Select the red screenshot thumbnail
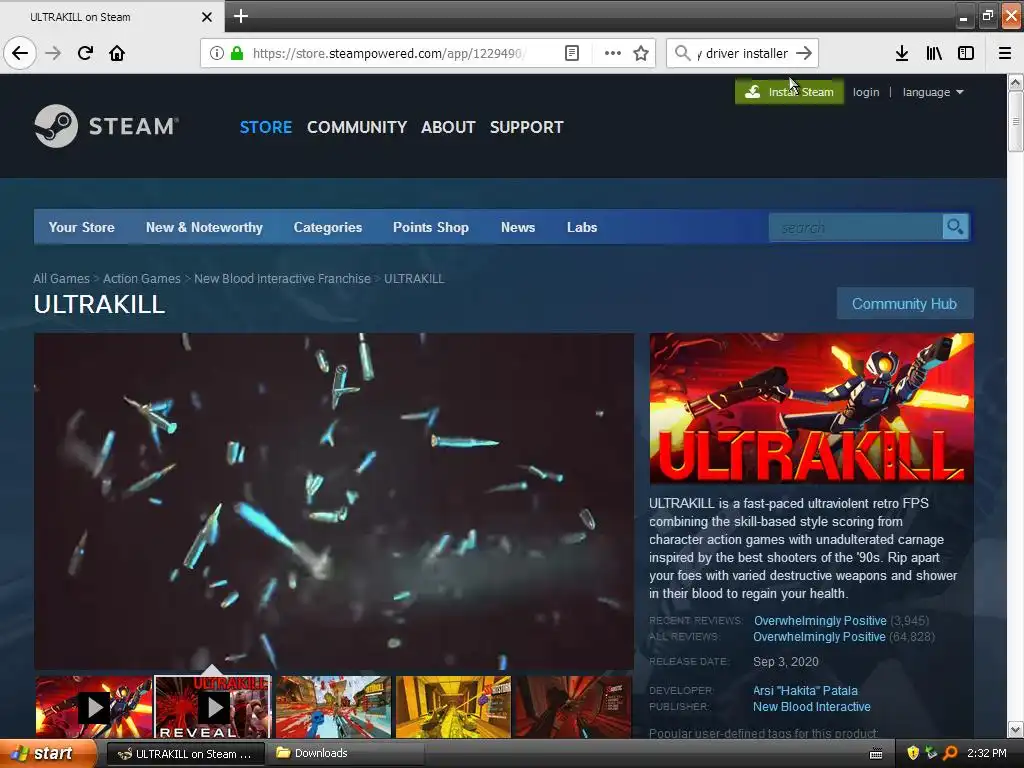Image resolution: width=1024 pixels, height=768 pixels. (x=573, y=707)
